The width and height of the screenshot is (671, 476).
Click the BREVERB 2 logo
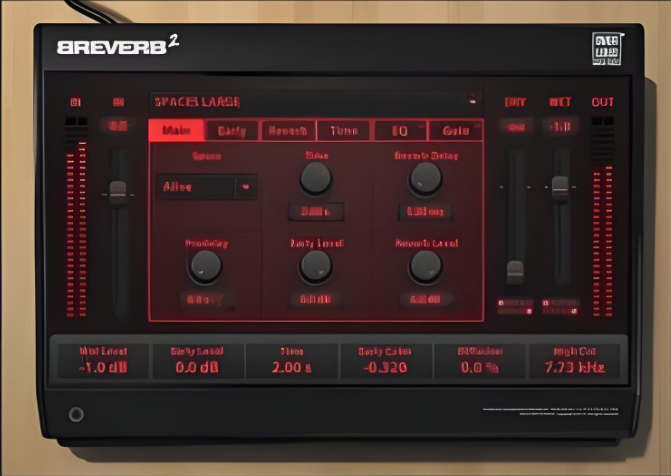click(x=118, y=45)
